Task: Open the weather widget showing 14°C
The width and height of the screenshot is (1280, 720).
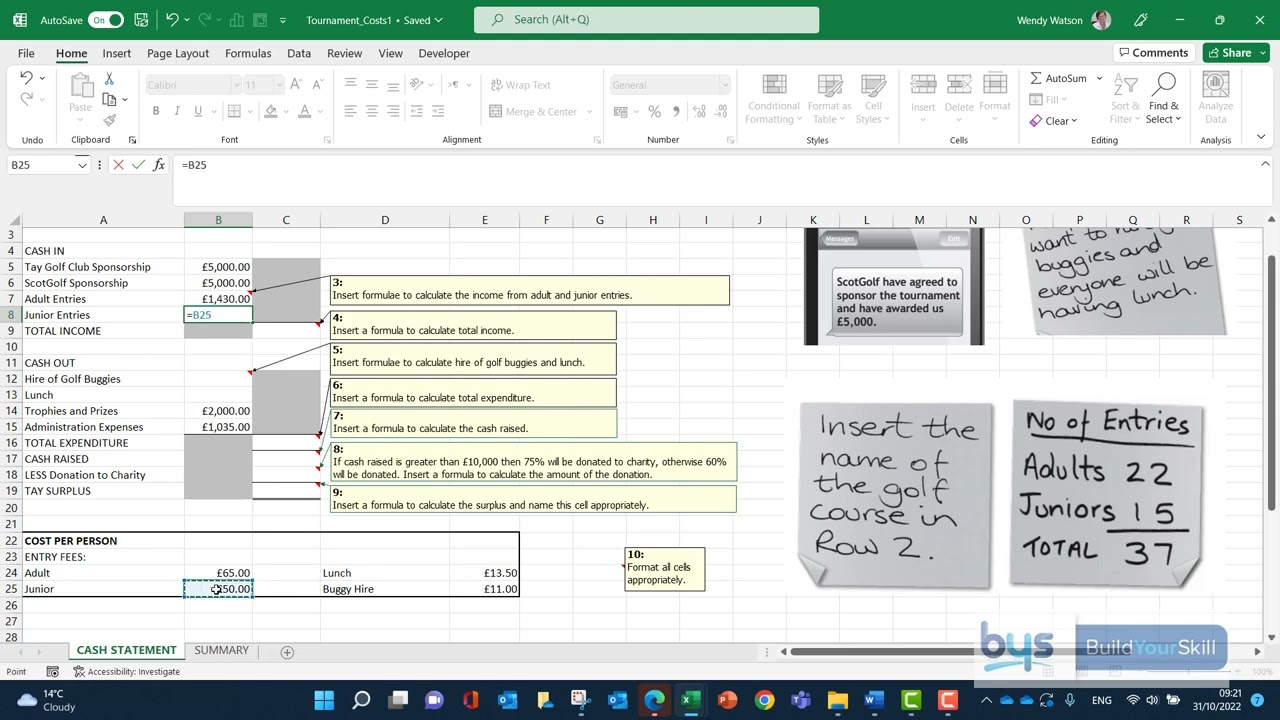Action: (46, 700)
